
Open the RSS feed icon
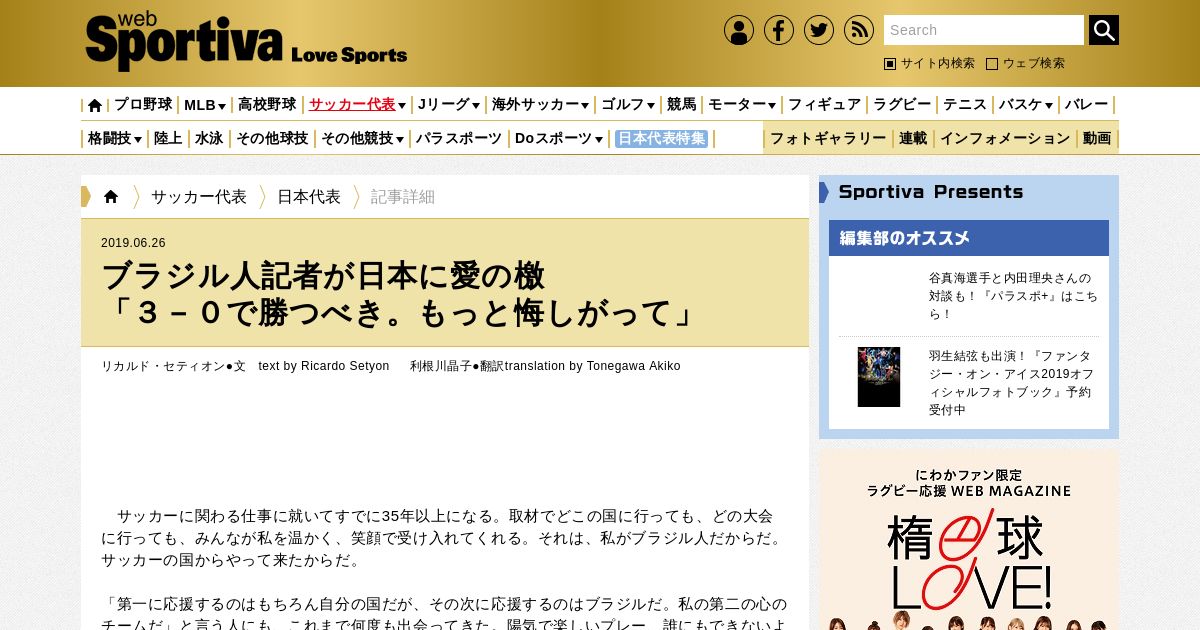[859, 30]
